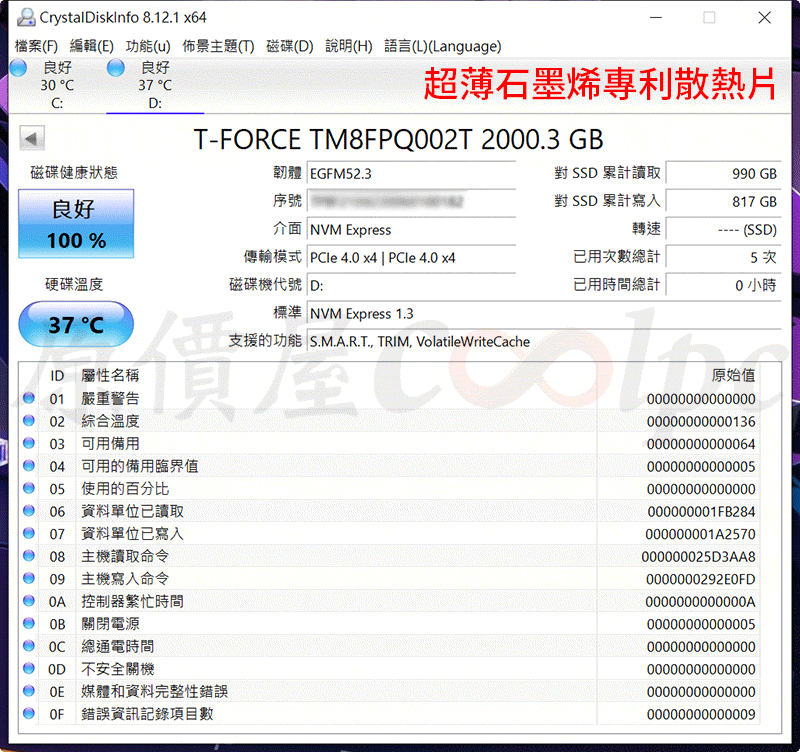Click the transfer mode field PCIe 4.0 x4
The height and width of the screenshot is (752, 800).
coord(411,258)
